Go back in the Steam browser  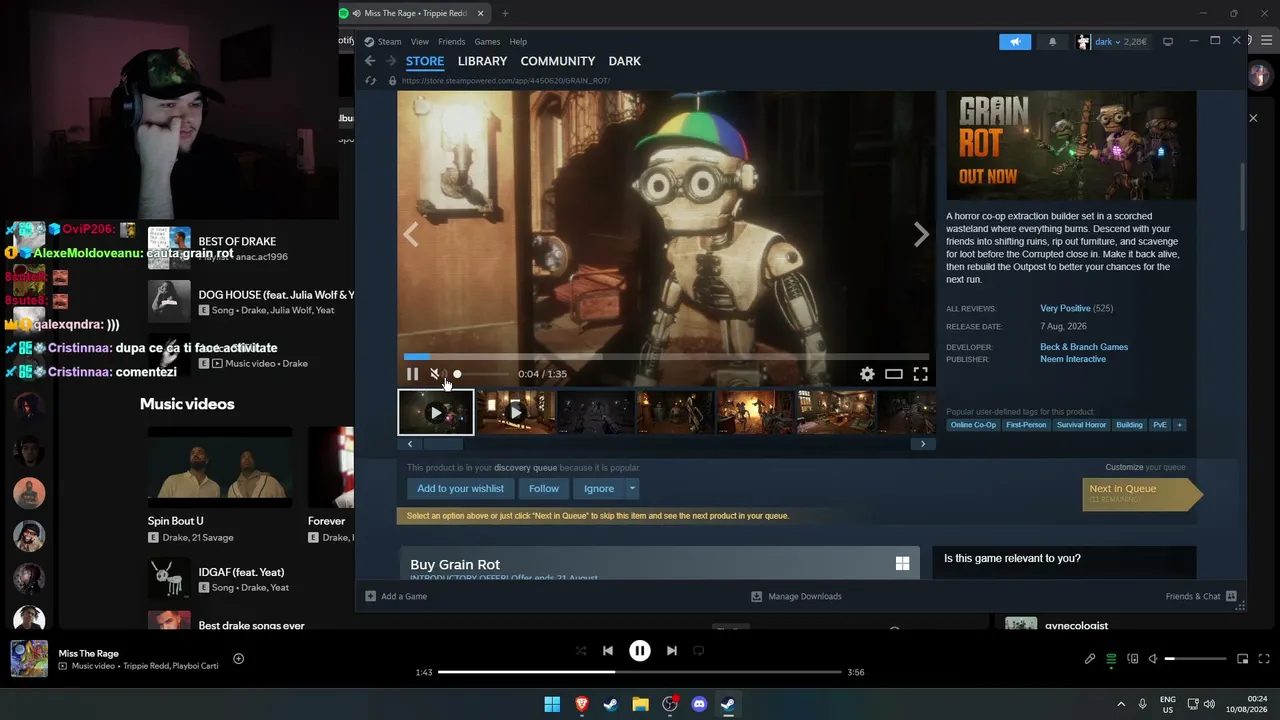370,61
